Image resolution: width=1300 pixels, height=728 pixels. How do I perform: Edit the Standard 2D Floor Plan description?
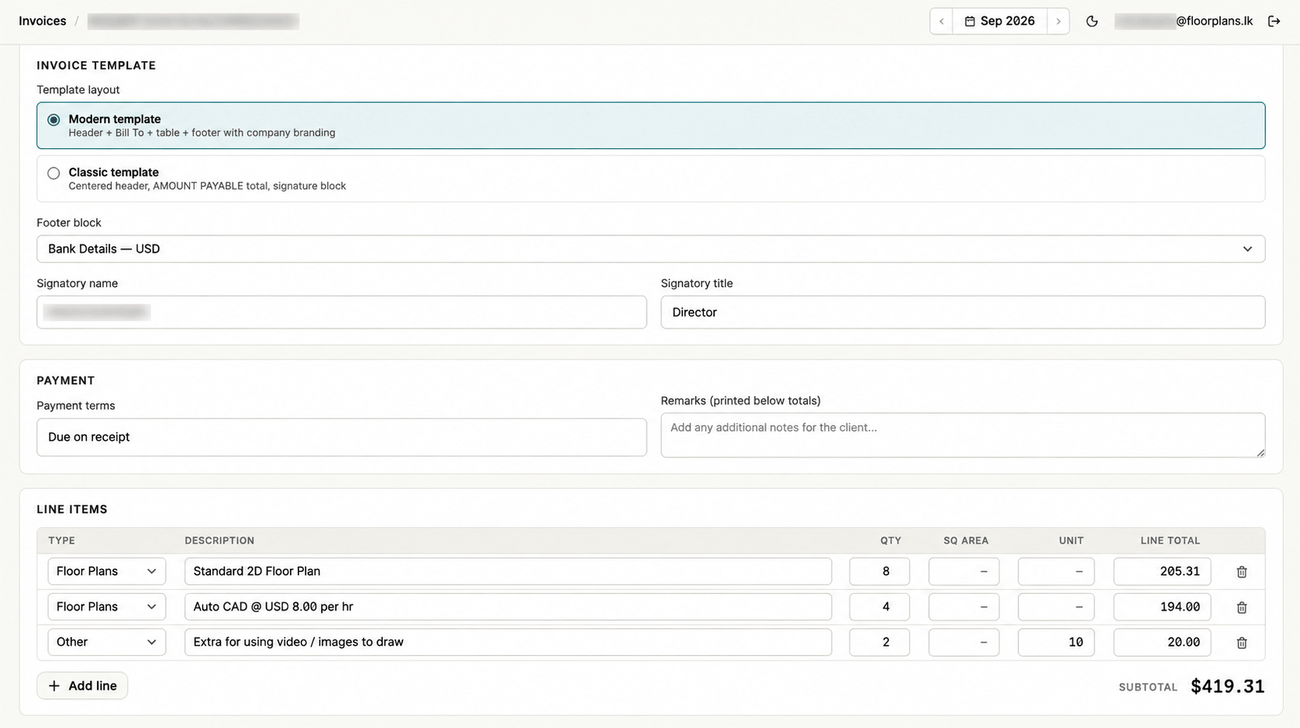508,571
